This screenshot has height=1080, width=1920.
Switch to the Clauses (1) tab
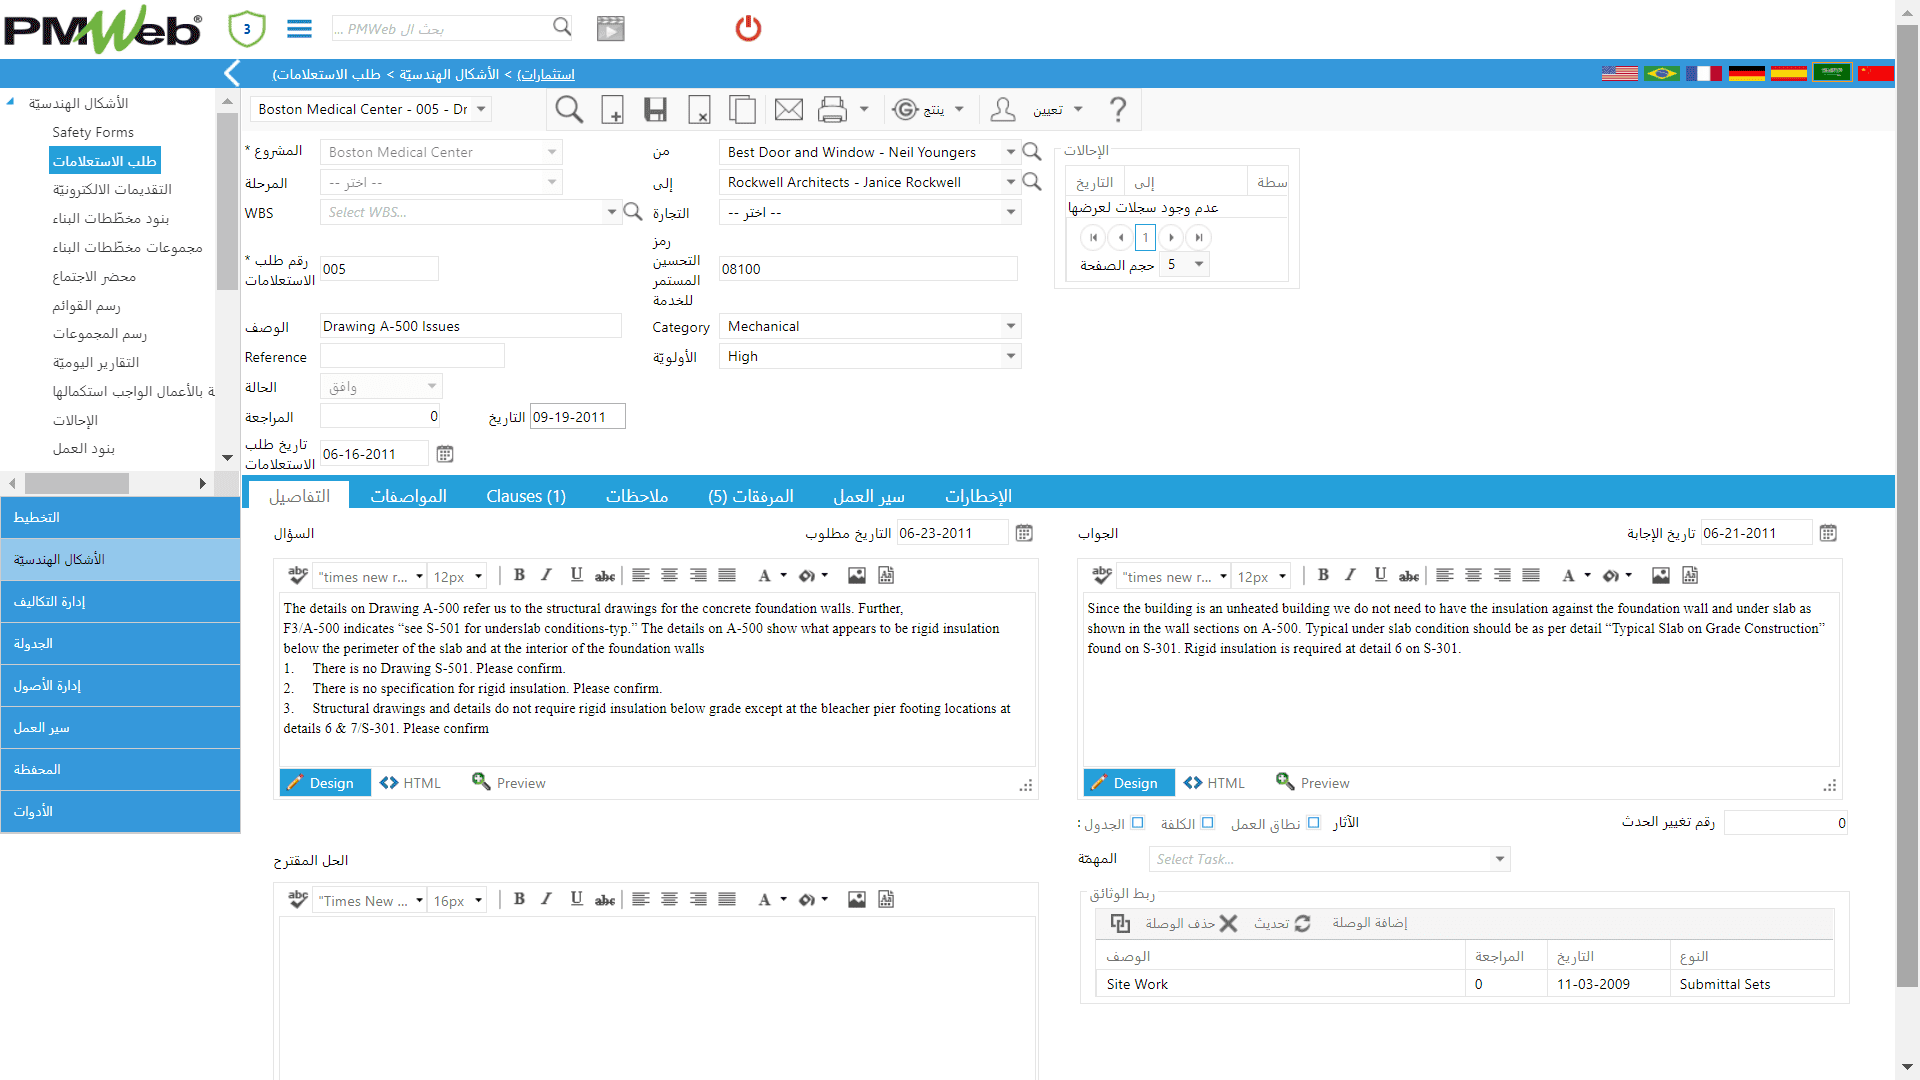526,496
